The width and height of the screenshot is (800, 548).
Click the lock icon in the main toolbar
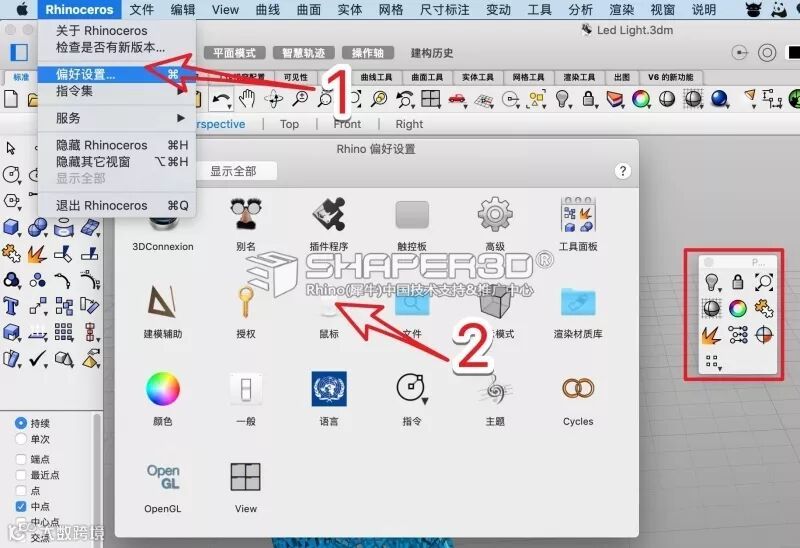(x=588, y=98)
